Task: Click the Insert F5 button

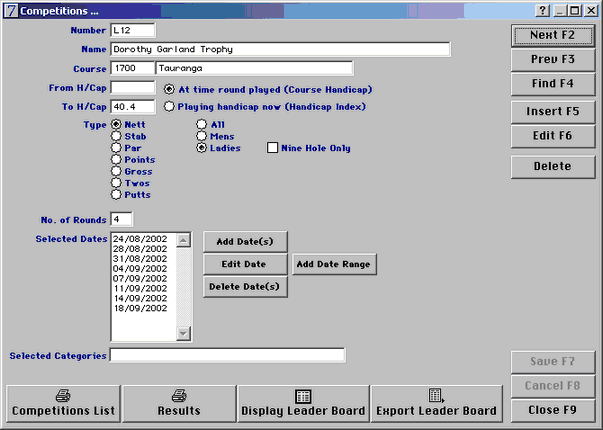Action: [553, 112]
